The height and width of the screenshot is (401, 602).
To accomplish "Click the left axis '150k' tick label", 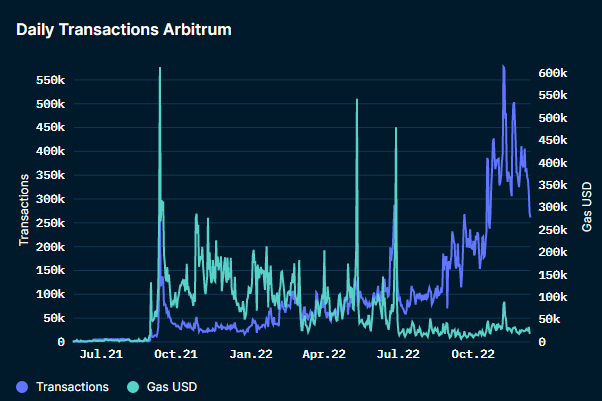I will click(x=51, y=270).
